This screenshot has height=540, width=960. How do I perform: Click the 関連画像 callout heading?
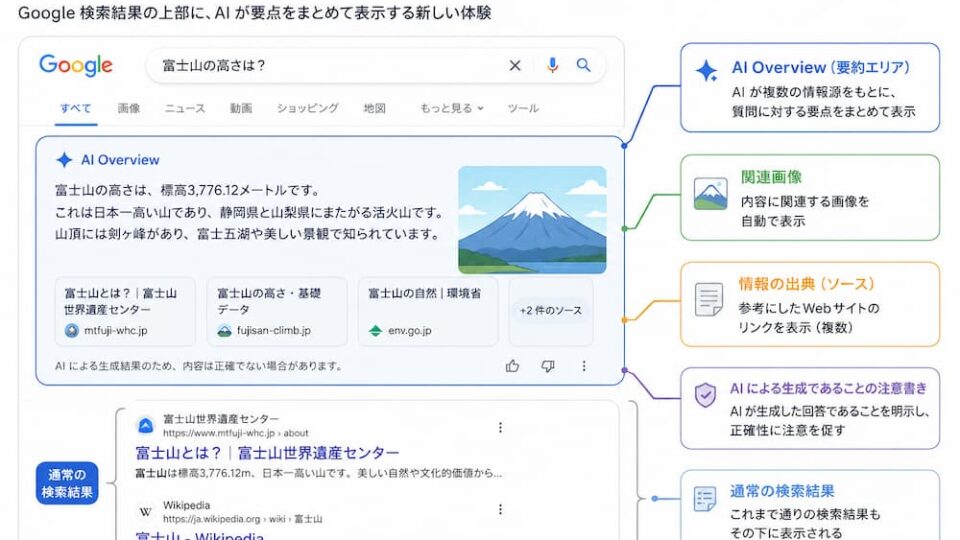[771, 178]
